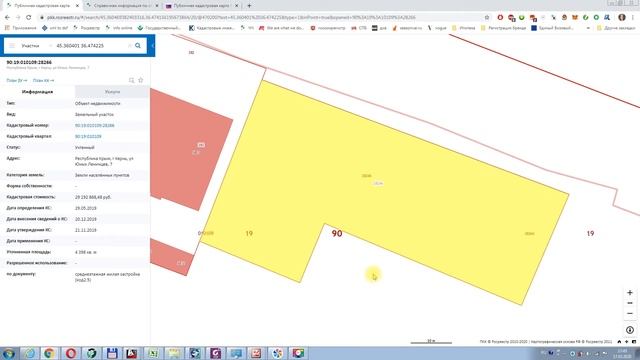Open the Excel taskbar icon

(x=153, y=353)
